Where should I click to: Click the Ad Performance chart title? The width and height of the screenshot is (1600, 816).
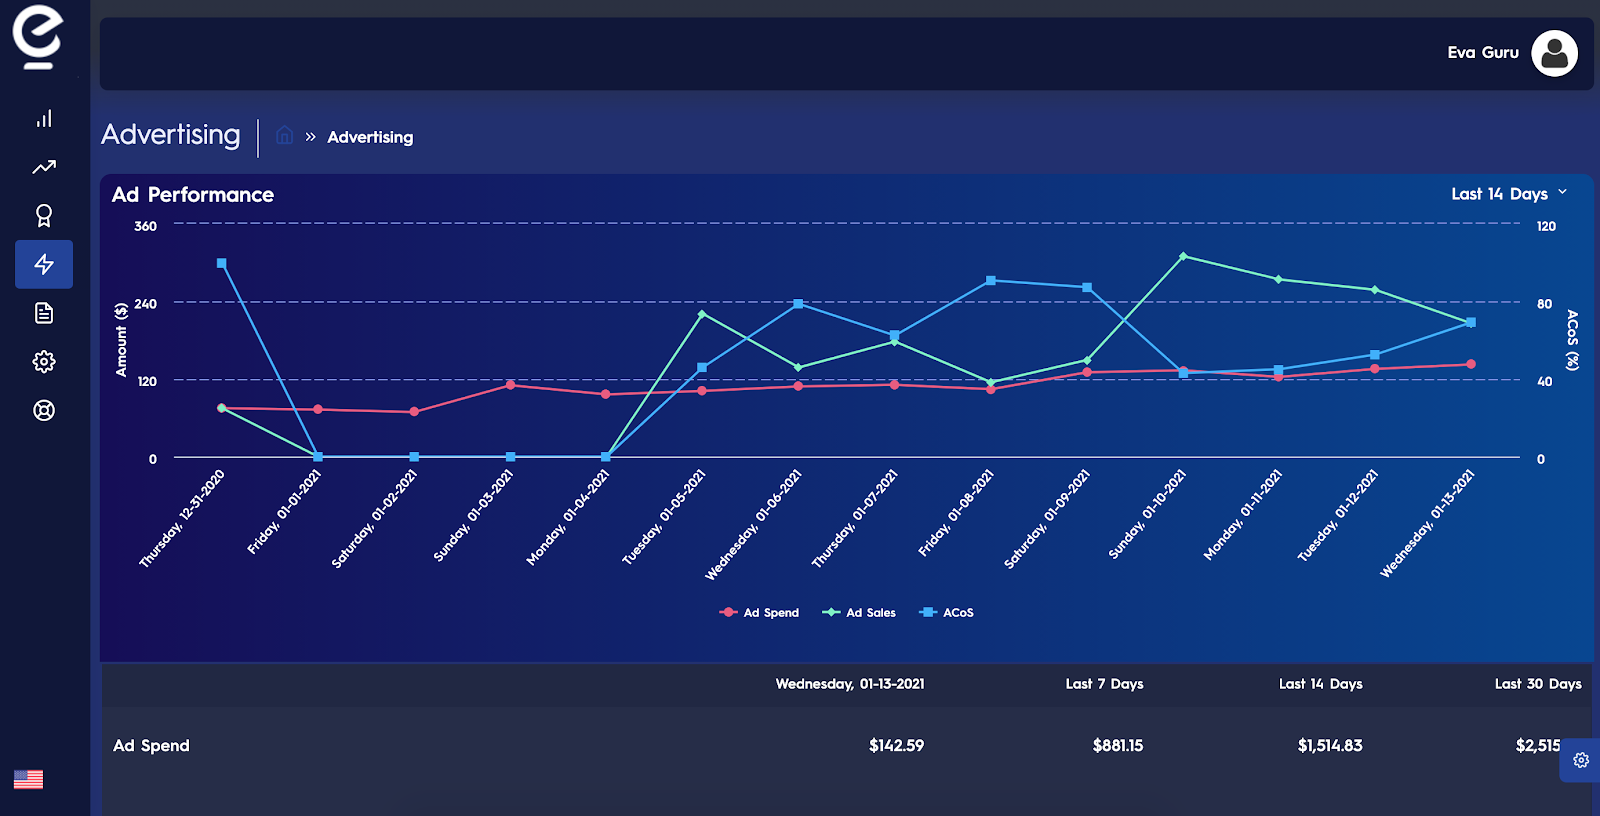click(x=193, y=195)
